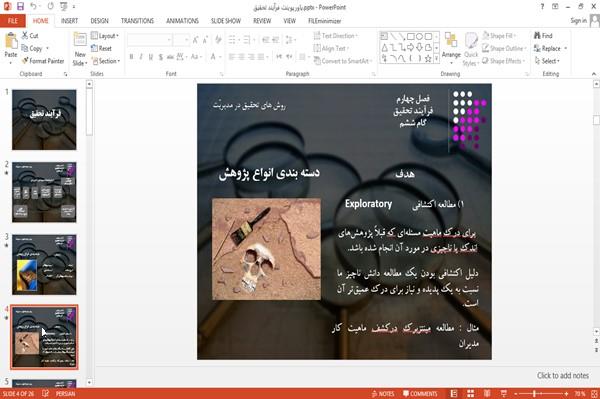This screenshot has width=600, height=399.
Task: Activate the Format Painter brush
Action: (x=43, y=61)
